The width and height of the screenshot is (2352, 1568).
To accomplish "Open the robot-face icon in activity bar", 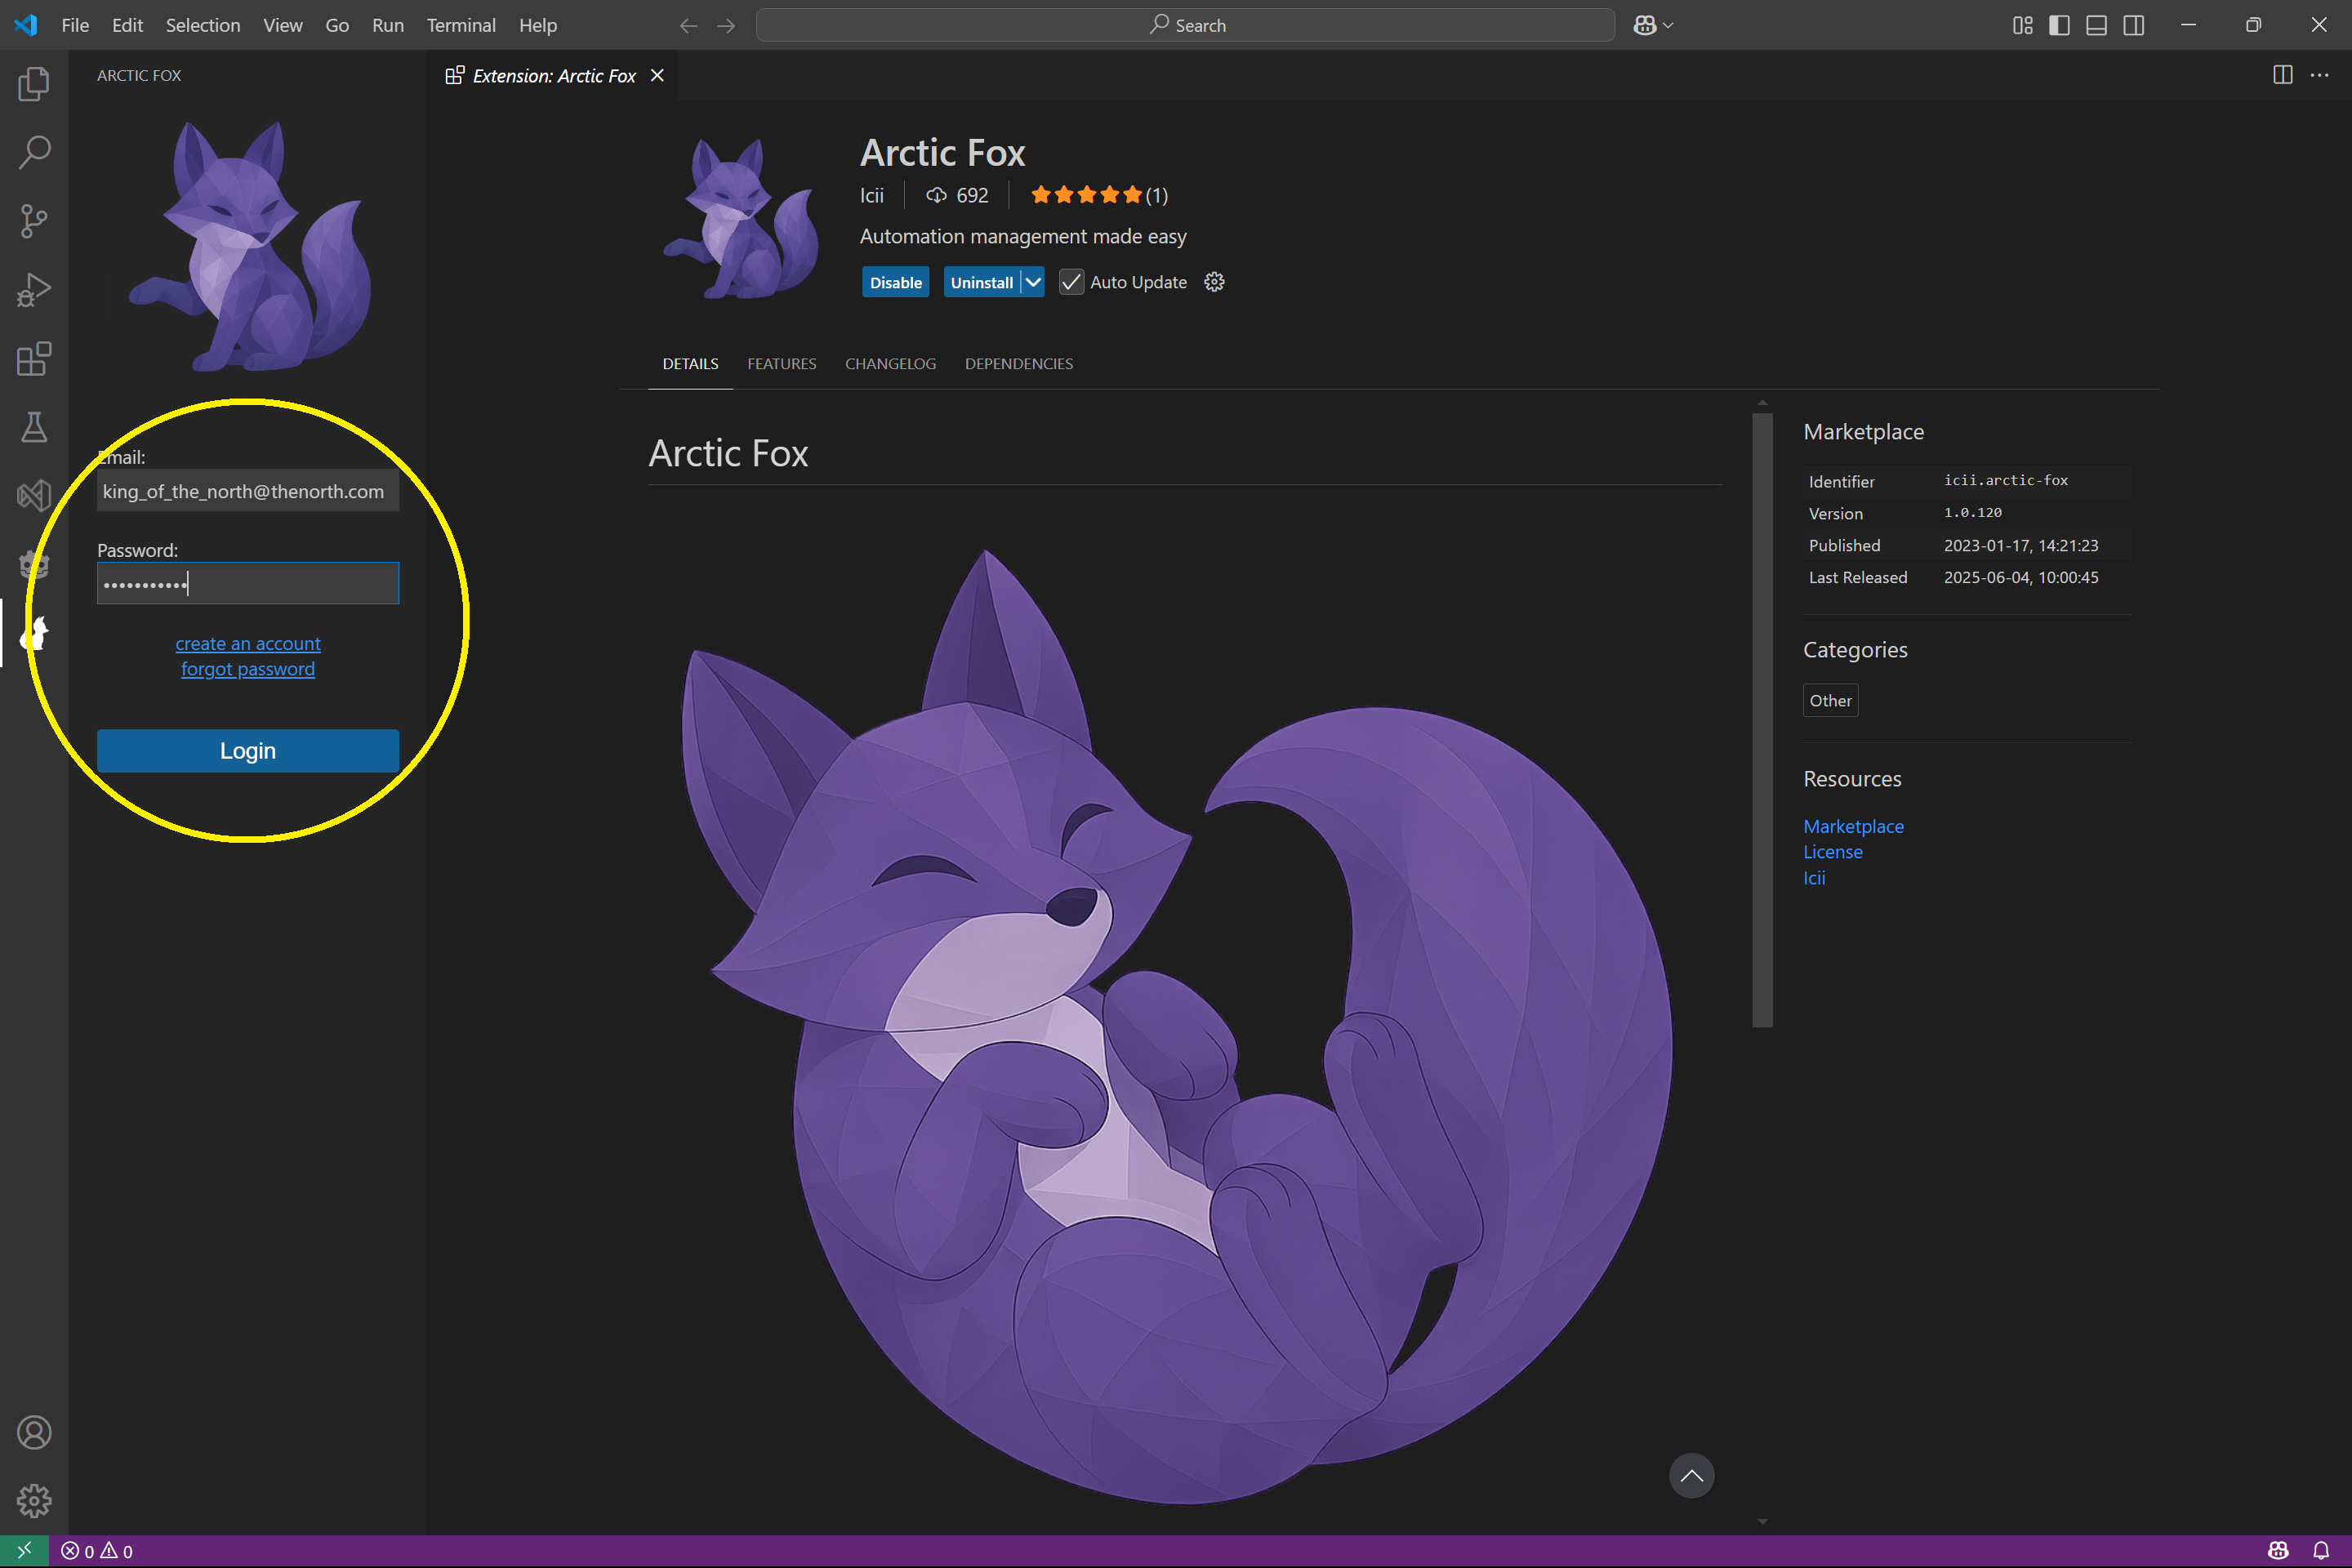I will point(34,564).
